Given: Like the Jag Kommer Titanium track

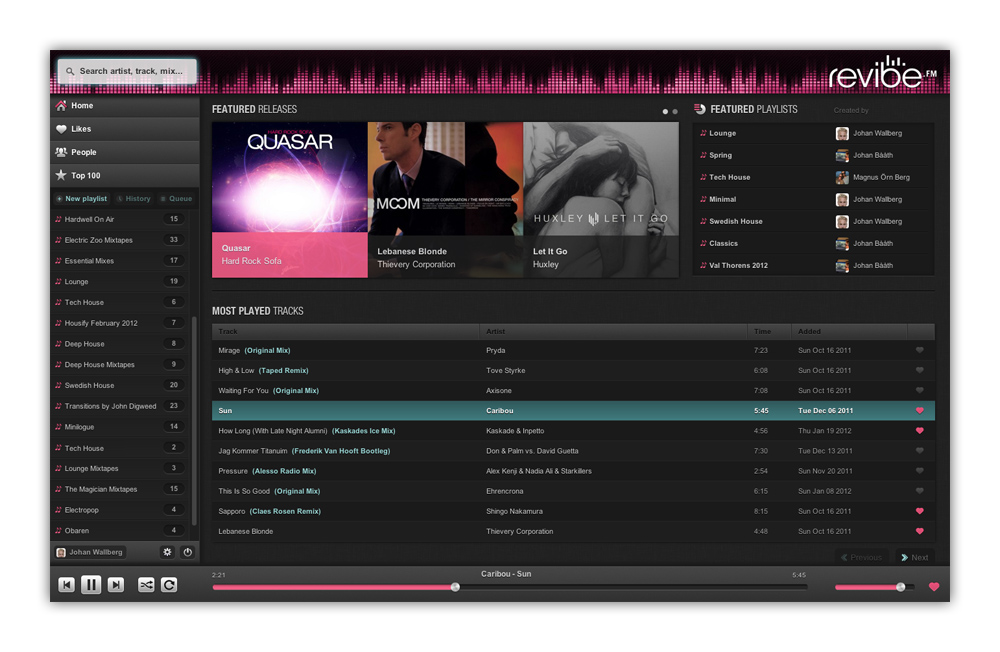Looking at the screenshot, I should coord(920,450).
